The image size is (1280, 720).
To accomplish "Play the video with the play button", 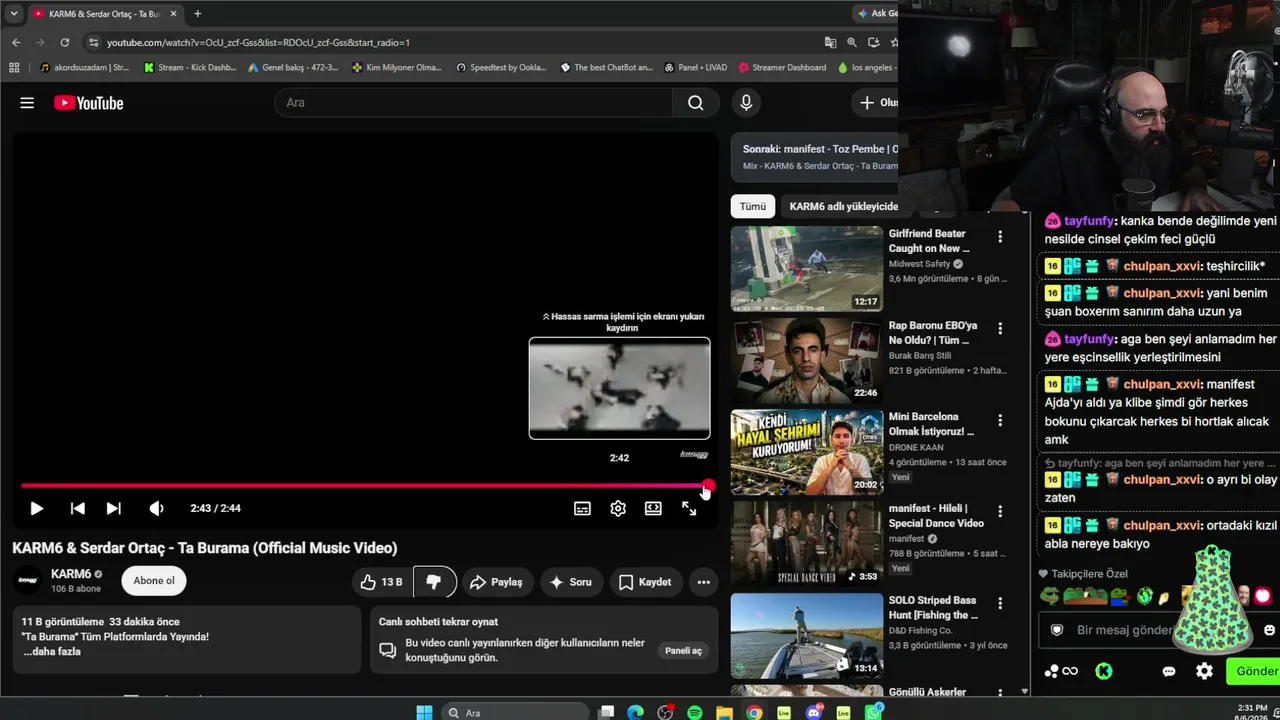I will click(36, 508).
